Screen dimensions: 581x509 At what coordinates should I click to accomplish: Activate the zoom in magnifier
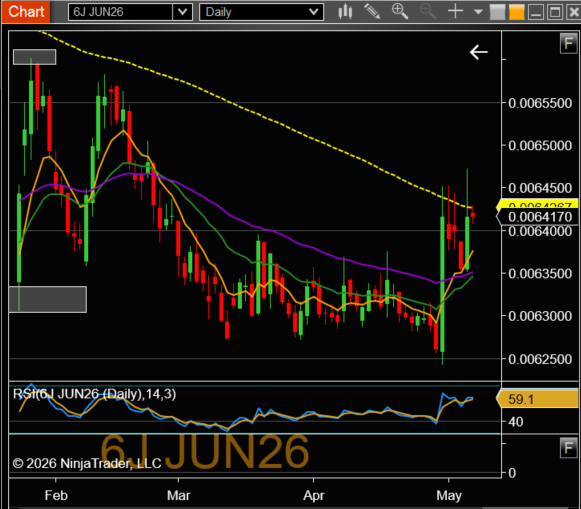pos(400,11)
